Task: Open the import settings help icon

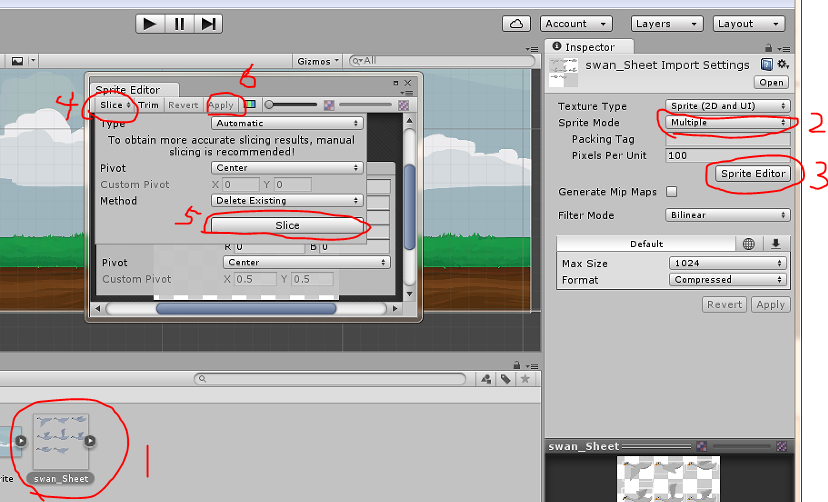Action: pyautogui.click(x=767, y=64)
